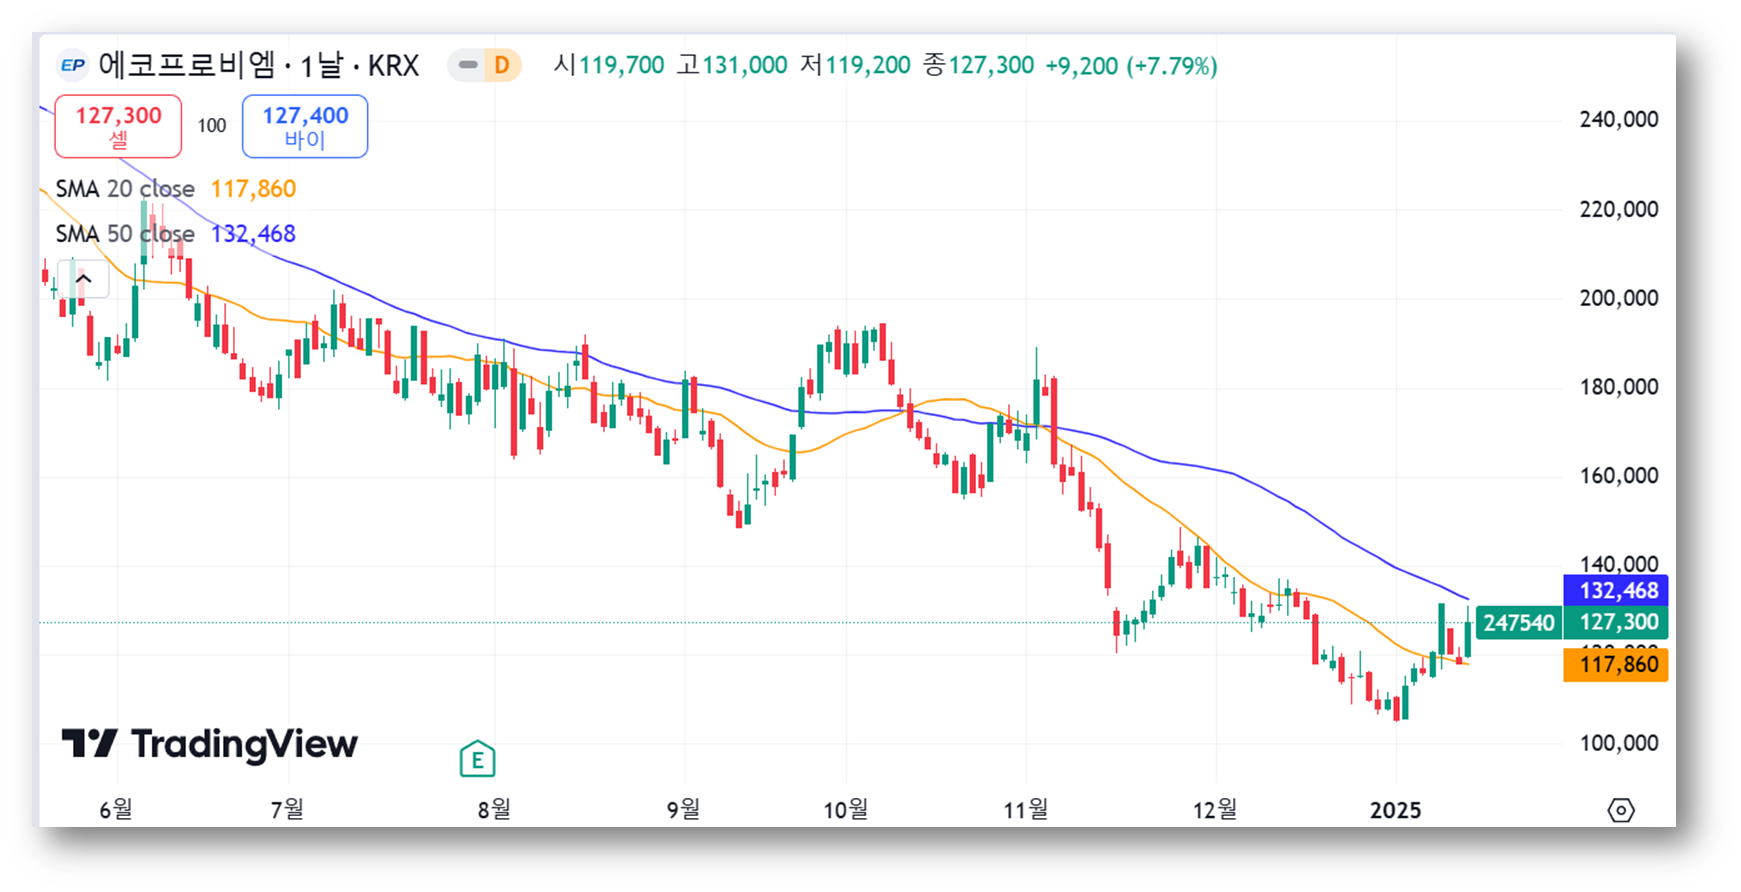This screenshot has height=892, width=1741.
Task: Click the order quantity 100 field
Action: (x=212, y=126)
